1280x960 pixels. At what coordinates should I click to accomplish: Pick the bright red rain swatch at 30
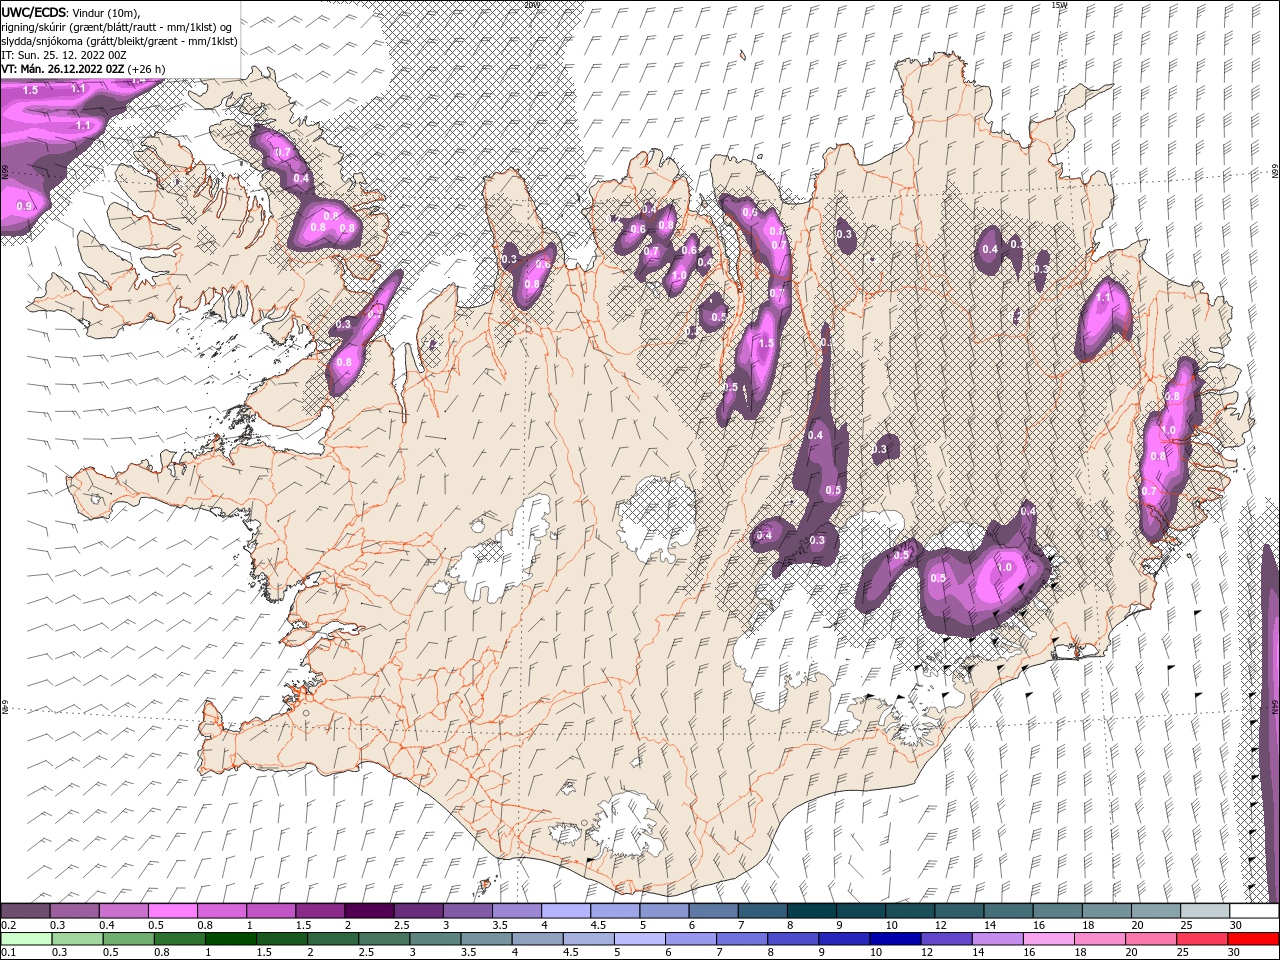click(1252, 939)
